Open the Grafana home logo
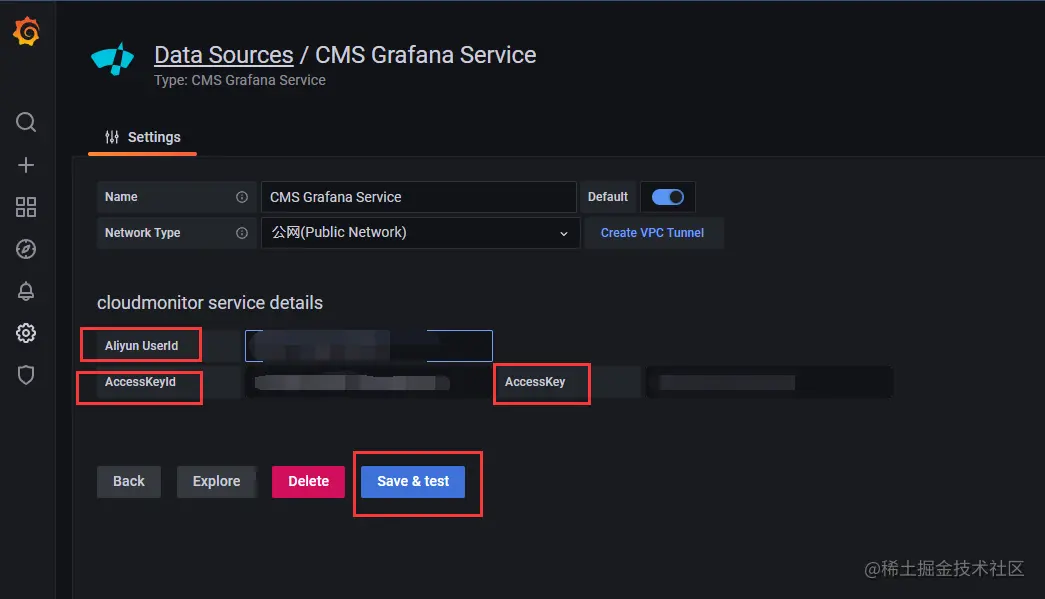1045x599 pixels. tap(26, 31)
